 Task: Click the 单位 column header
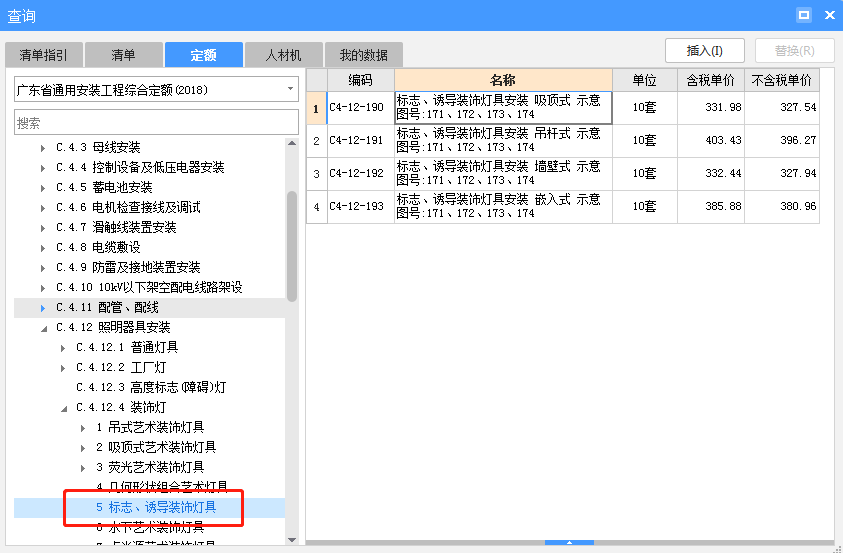[x=645, y=80]
